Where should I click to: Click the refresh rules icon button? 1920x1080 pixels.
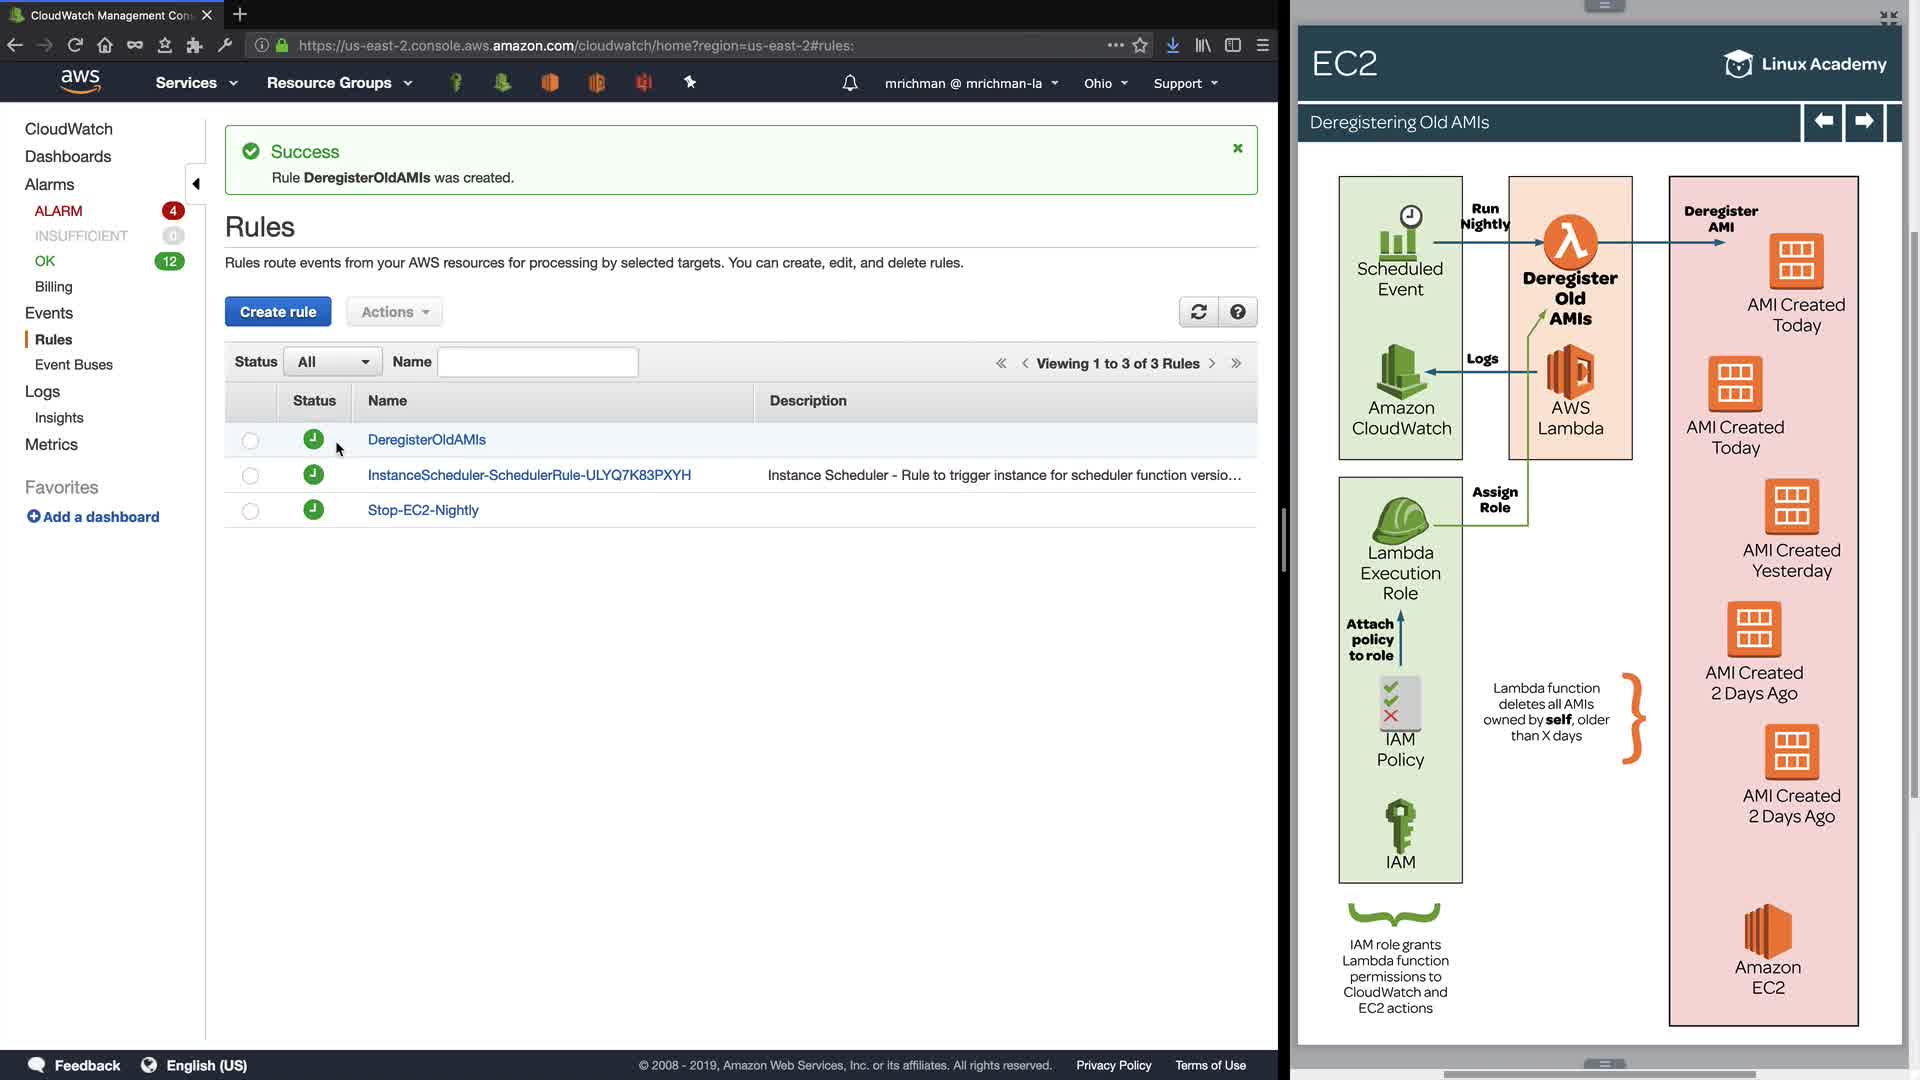(x=1198, y=312)
